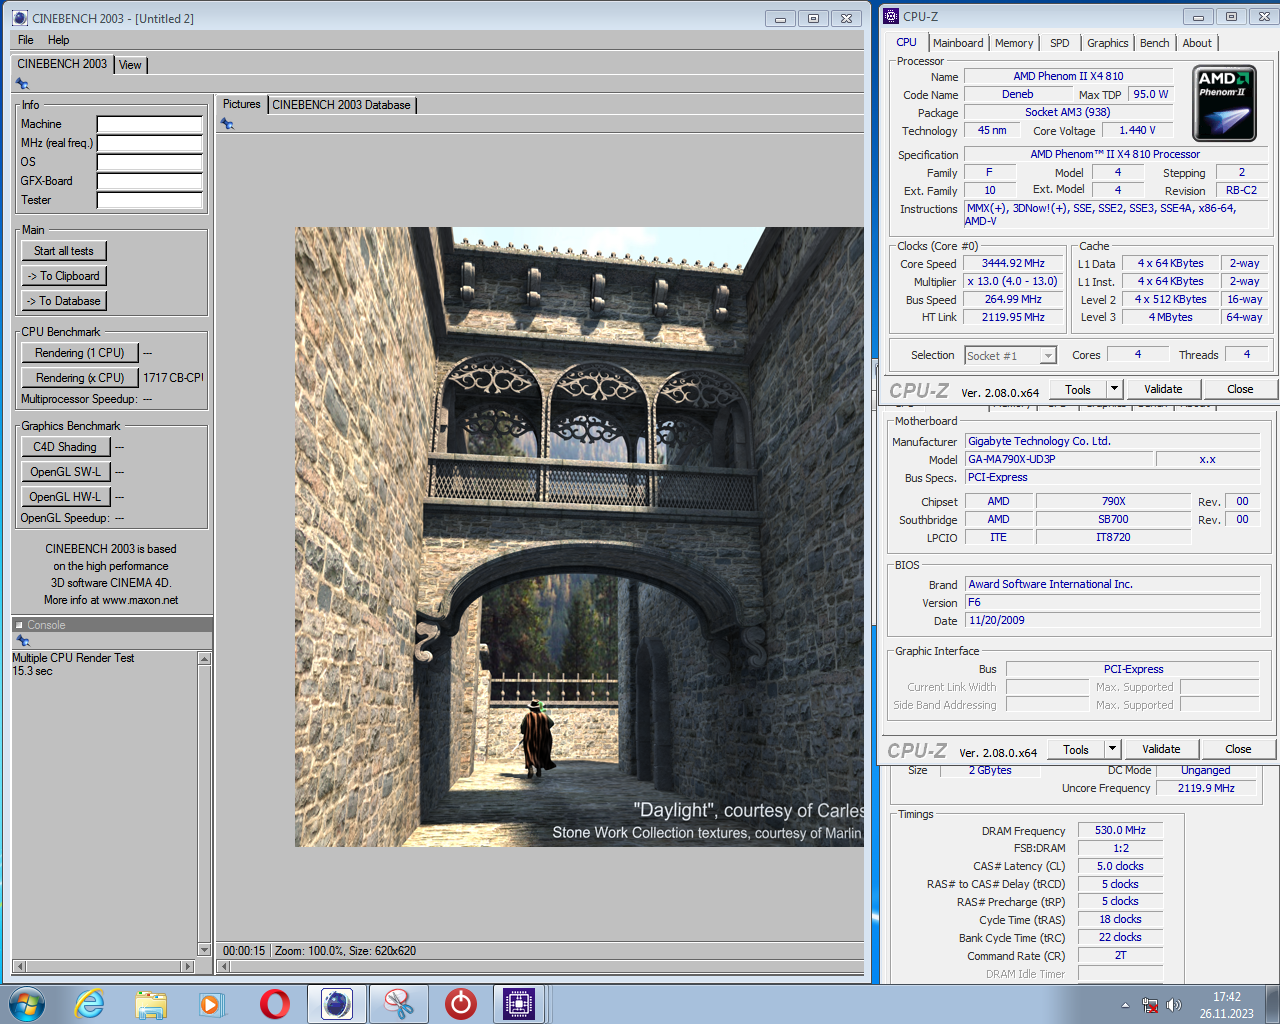
Task: Click the To Database button
Action: (64, 301)
